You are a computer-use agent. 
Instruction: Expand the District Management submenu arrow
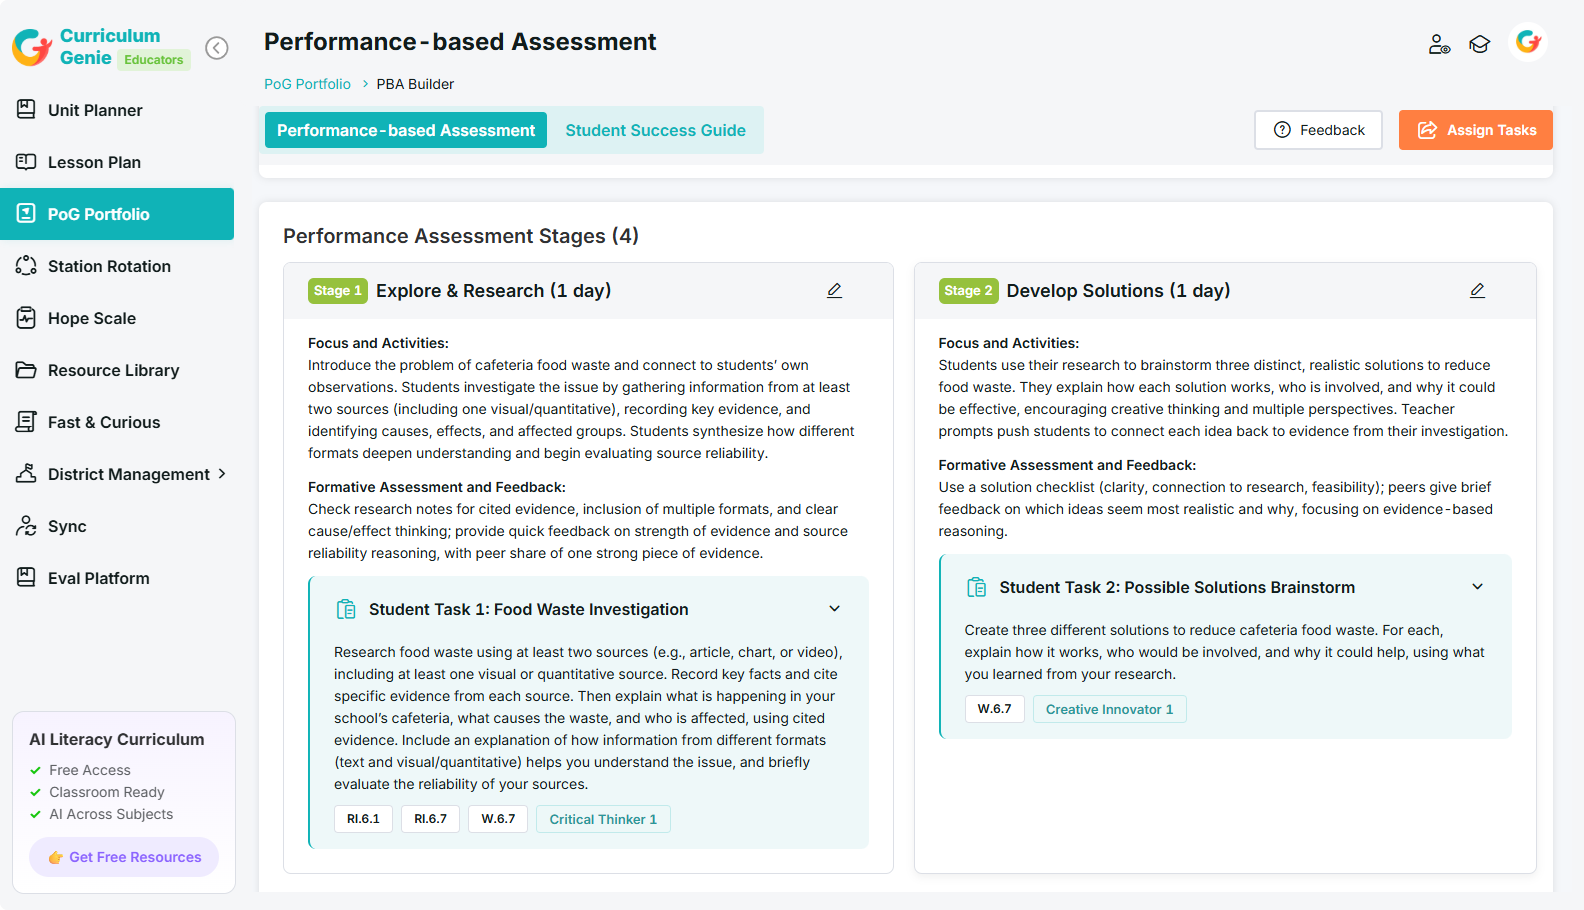[222, 473]
